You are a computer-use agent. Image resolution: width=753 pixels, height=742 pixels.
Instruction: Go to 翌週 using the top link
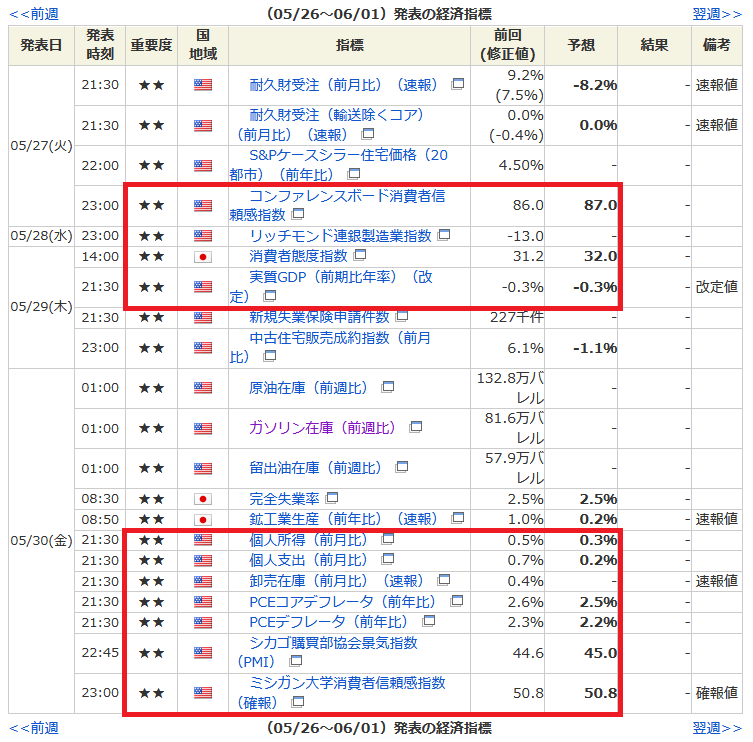717,14
